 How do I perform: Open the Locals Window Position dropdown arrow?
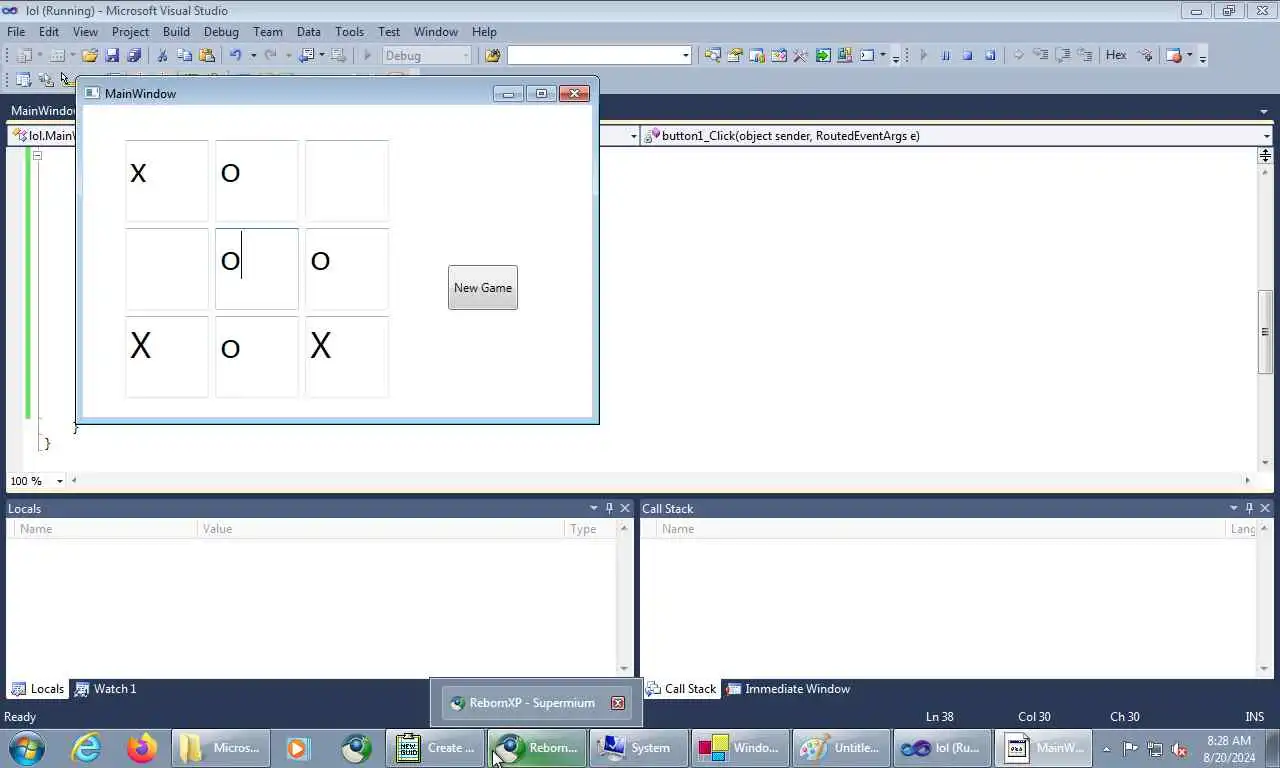coord(593,508)
